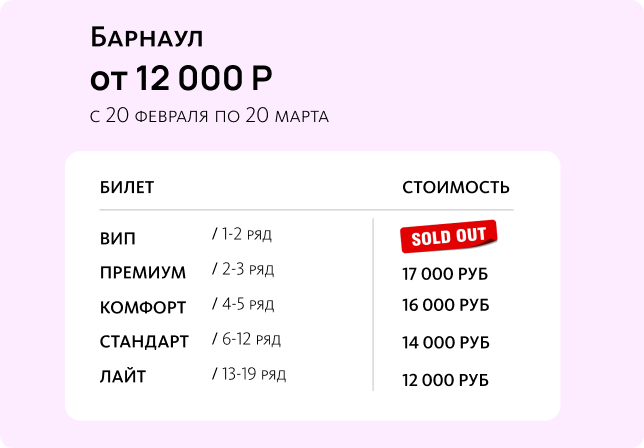
Task: Choose the ПРЕМИУМ ticket type
Action: pyautogui.click(x=143, y=273)
